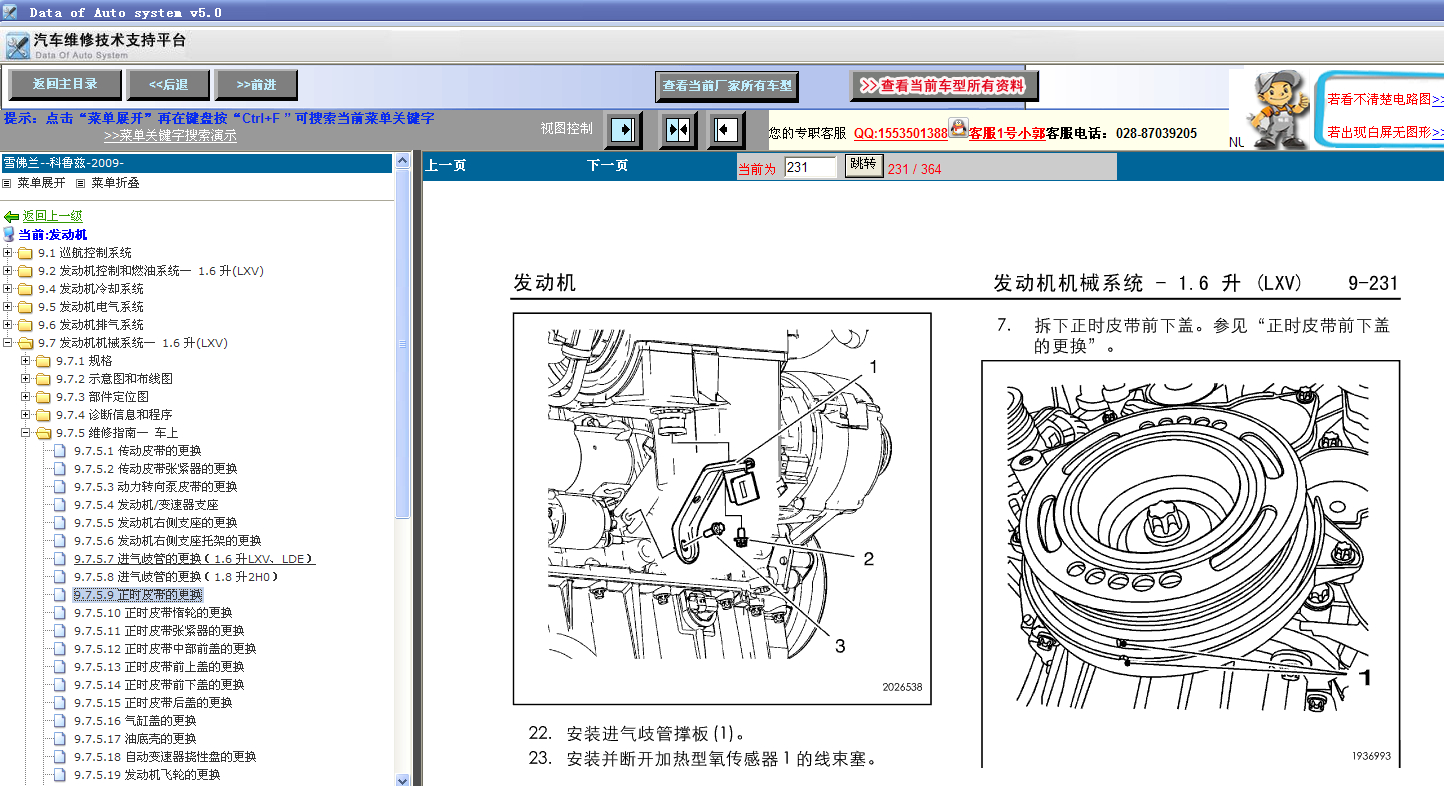Click the cartoon mechanic mascot image
The width and height of the screenshot is (1444, 786).
pos(1280,108)
